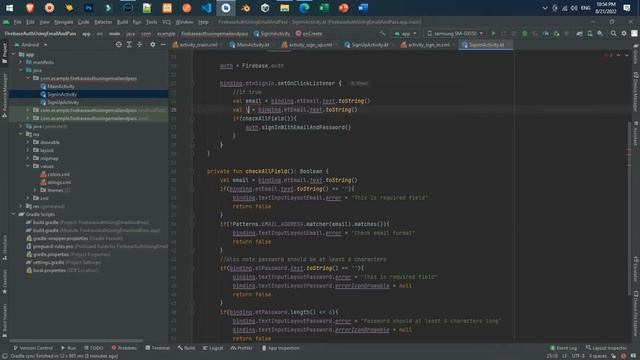640x360 pixels.
Task: Click the editor vertical scrollbar
Action: pos(629,208)
